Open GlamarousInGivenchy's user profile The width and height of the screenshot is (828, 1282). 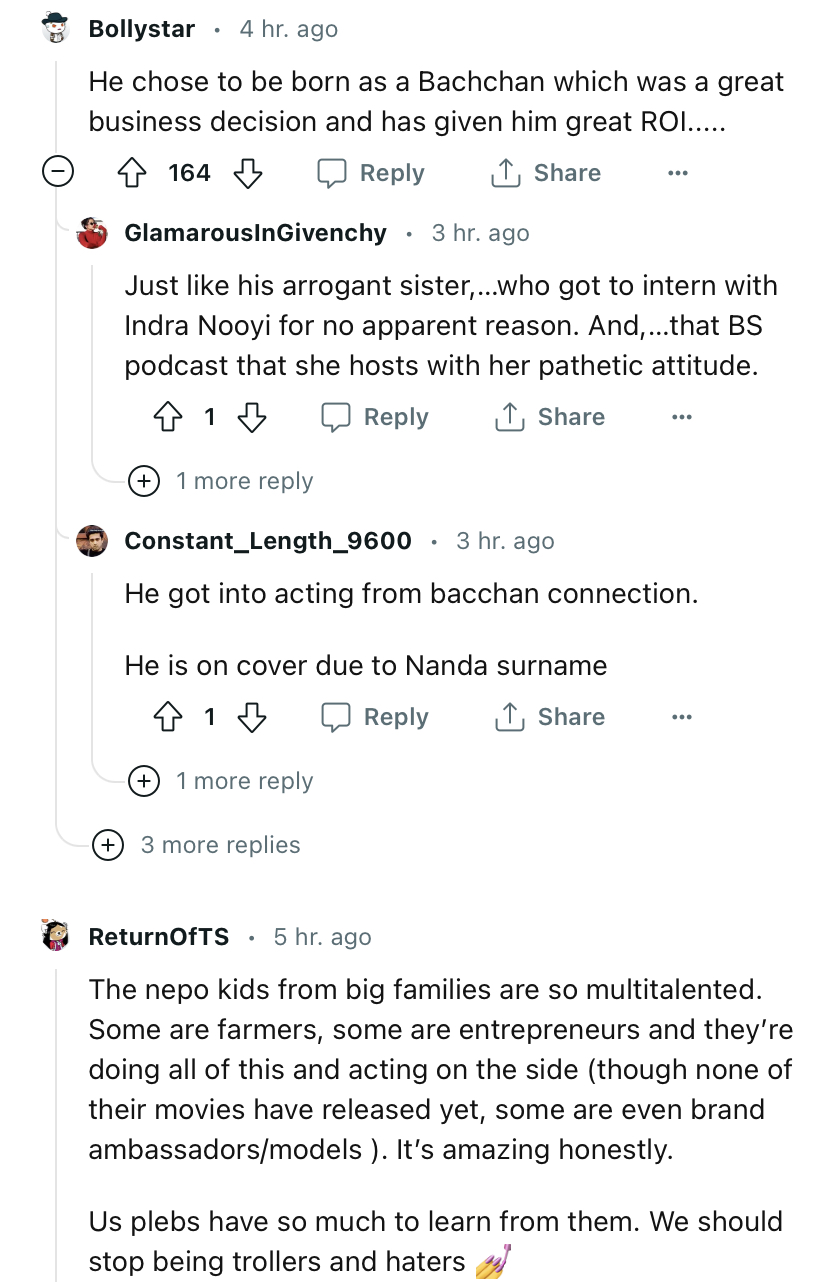255,233
